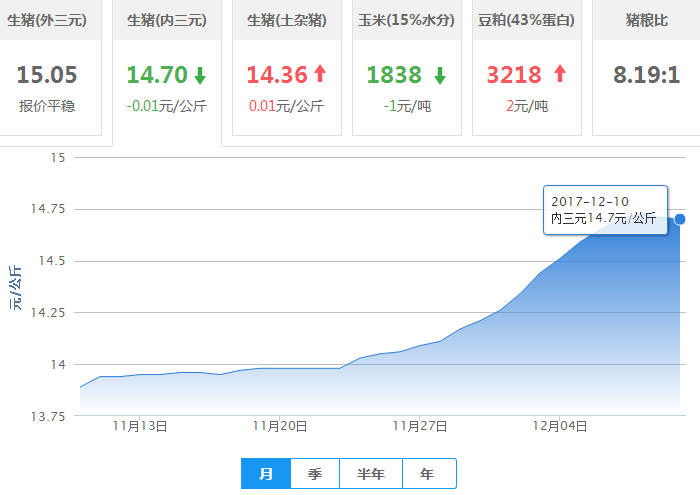This screenshot has width=700, height=495.
Task: Select the 月 period button
Action: point(266,474)
